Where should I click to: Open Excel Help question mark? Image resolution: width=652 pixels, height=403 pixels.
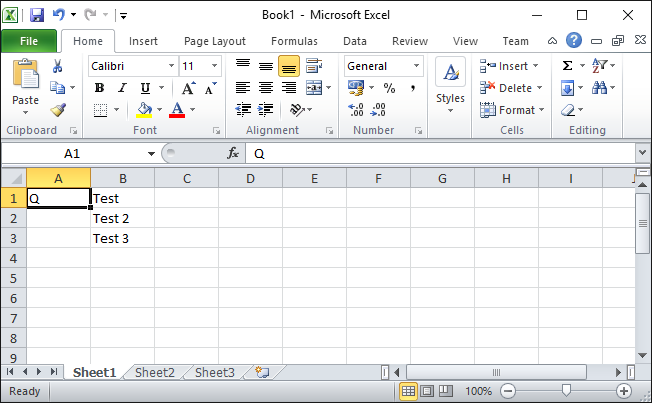click(x=574, y=40)
